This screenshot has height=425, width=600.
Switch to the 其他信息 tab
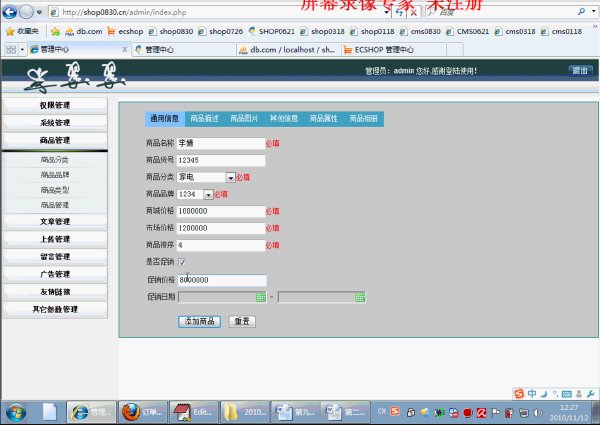coord(284,119)
